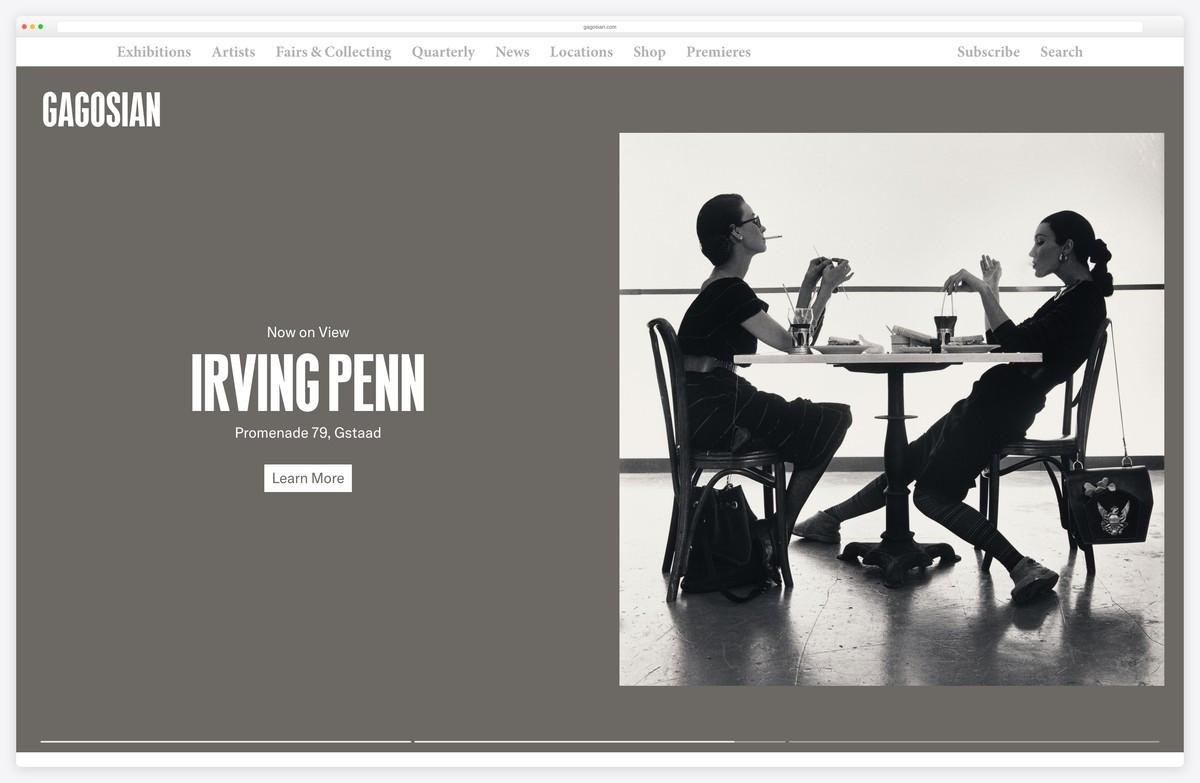This screenshot has height=783, width=1200.
Task: Click the browser address bar
Action: point(600,27)
